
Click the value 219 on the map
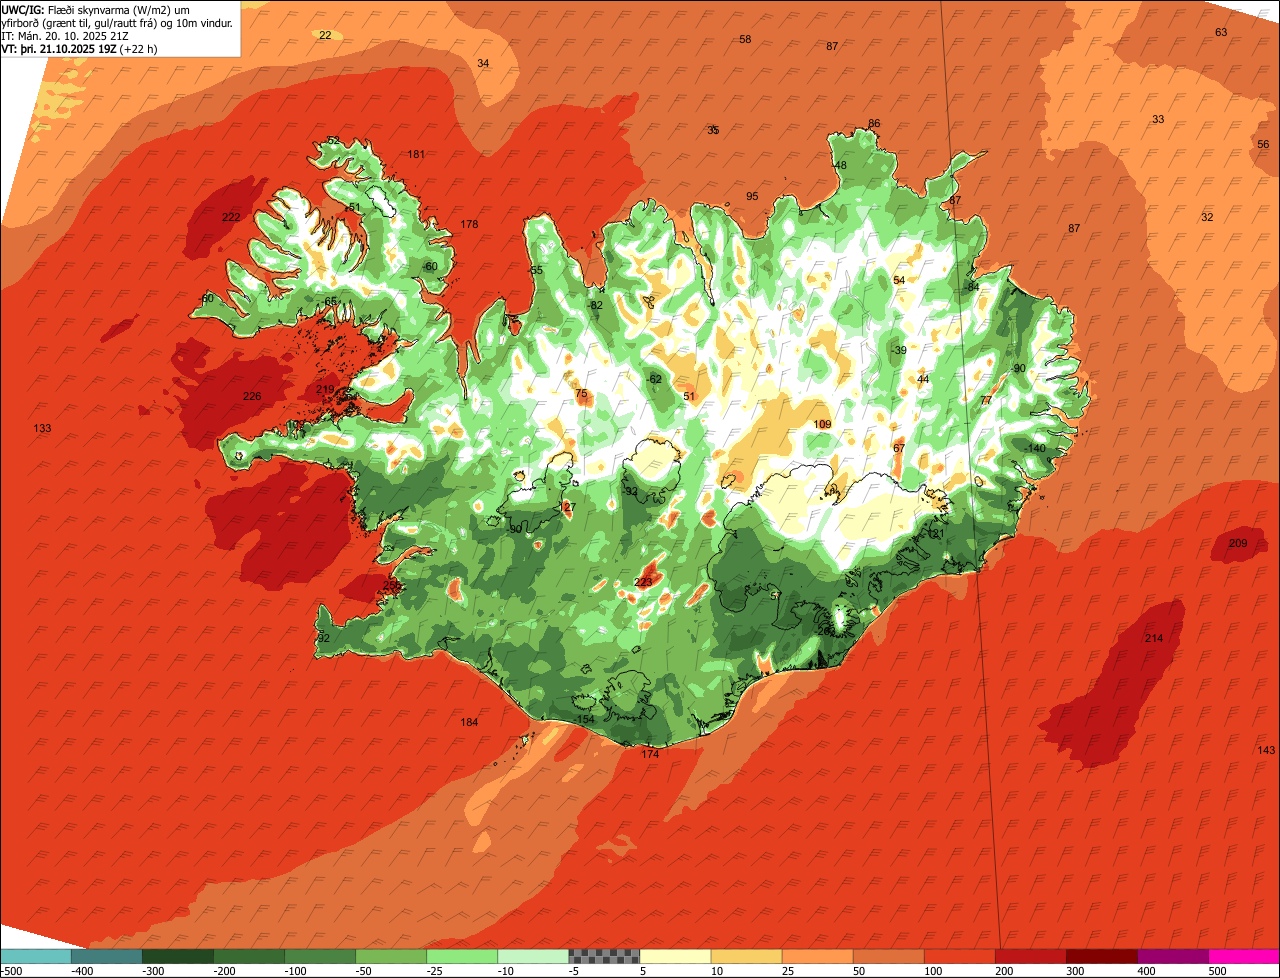[325, 389]
